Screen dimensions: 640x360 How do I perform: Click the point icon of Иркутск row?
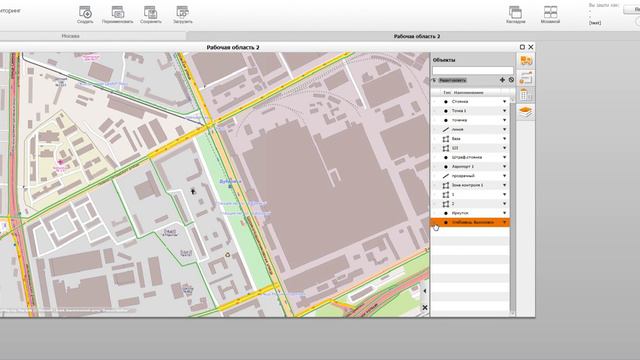[x=446, y=213]
